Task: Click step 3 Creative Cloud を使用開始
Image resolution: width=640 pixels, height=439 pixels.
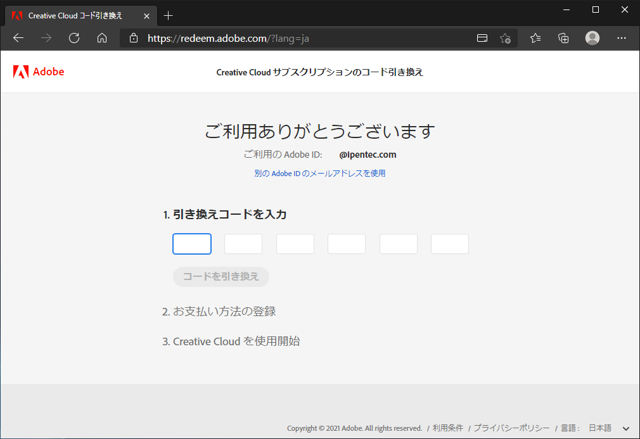Action: tap(231, 341)
